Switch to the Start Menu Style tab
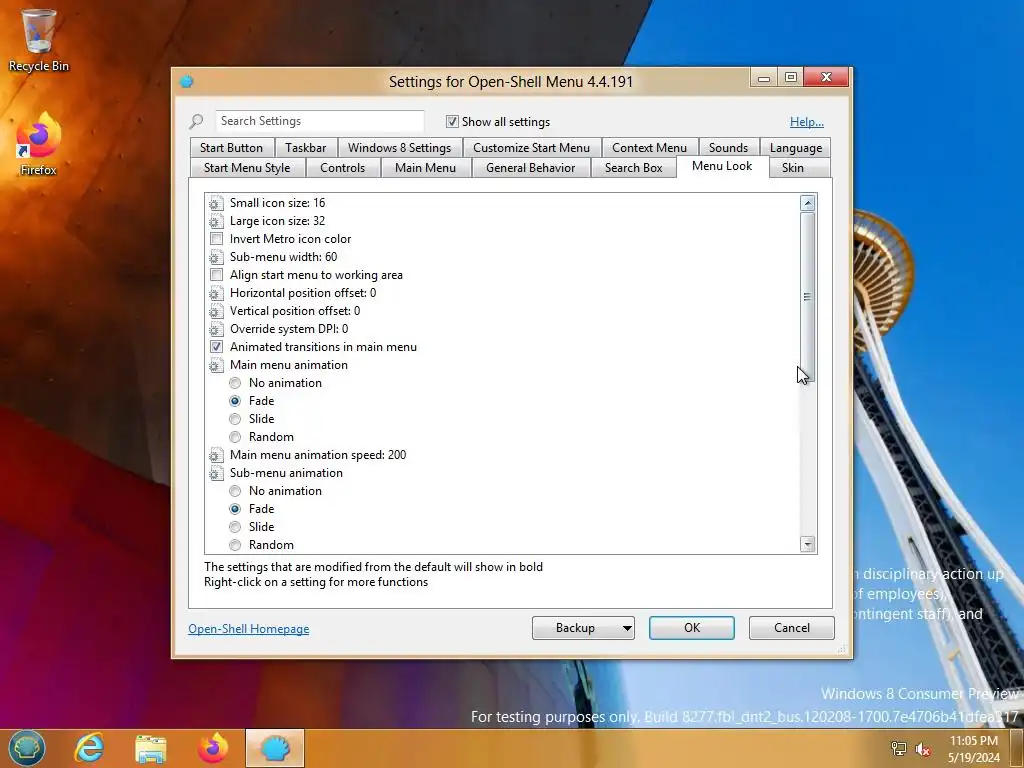This screenshot has height=768, width=1024. click(x=247, y=168)
